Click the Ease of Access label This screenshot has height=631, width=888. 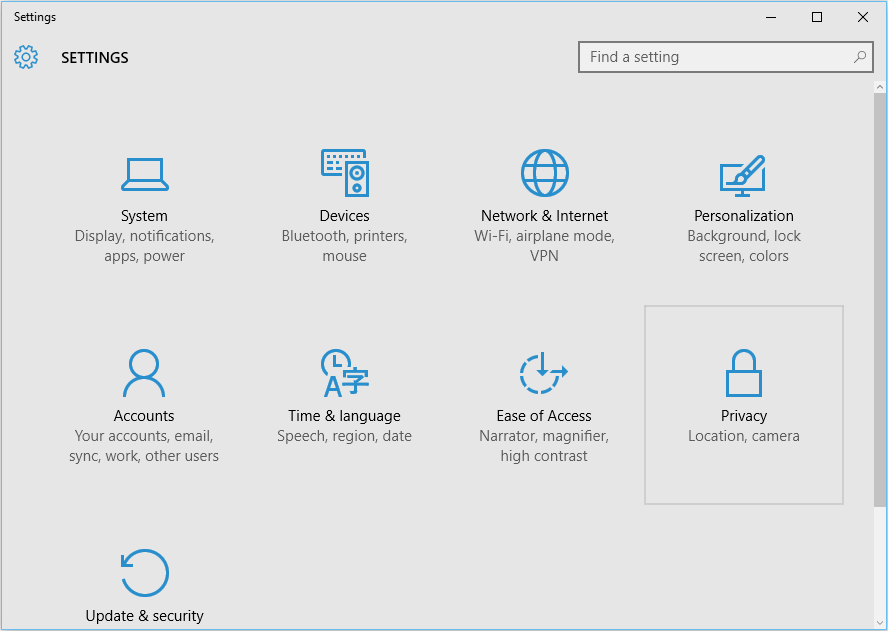coord(544,416)
